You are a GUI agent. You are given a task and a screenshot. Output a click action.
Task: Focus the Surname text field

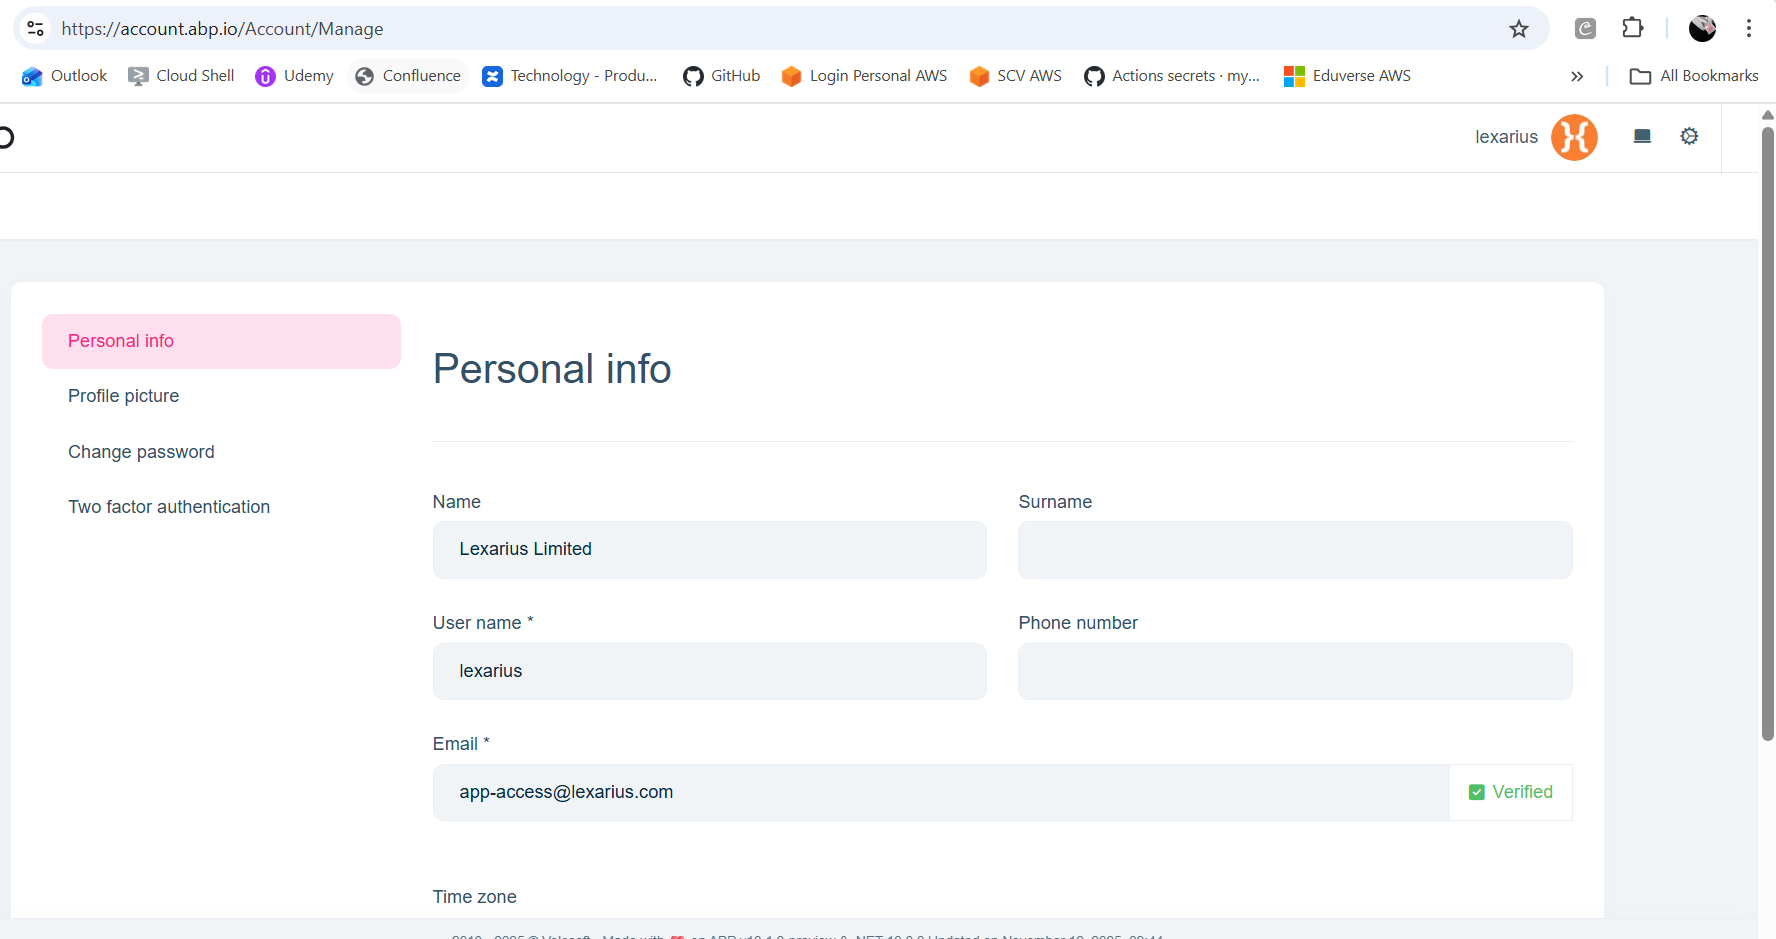click(1294, 549)
